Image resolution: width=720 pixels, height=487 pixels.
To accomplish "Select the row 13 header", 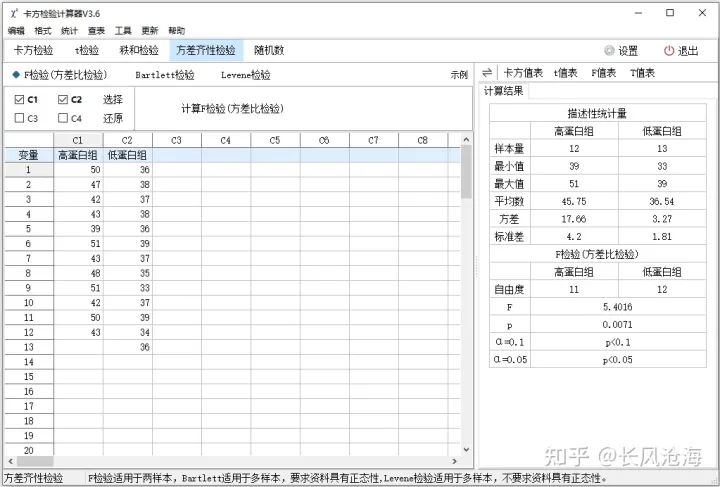I will pyautogui.click(x=29, y=347).
